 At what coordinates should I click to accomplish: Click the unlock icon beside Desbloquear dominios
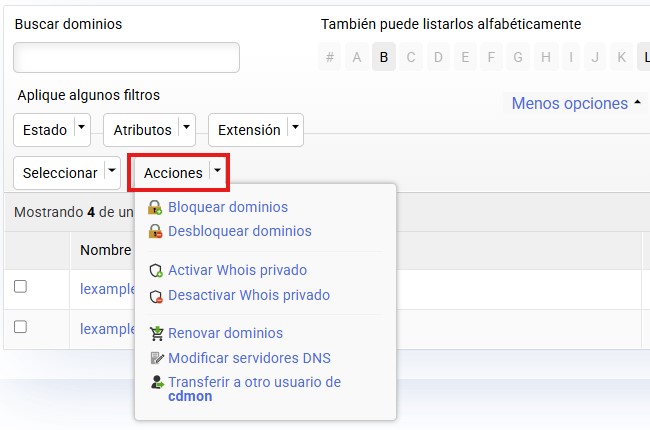pyautogui.click(x=155, y=231)
